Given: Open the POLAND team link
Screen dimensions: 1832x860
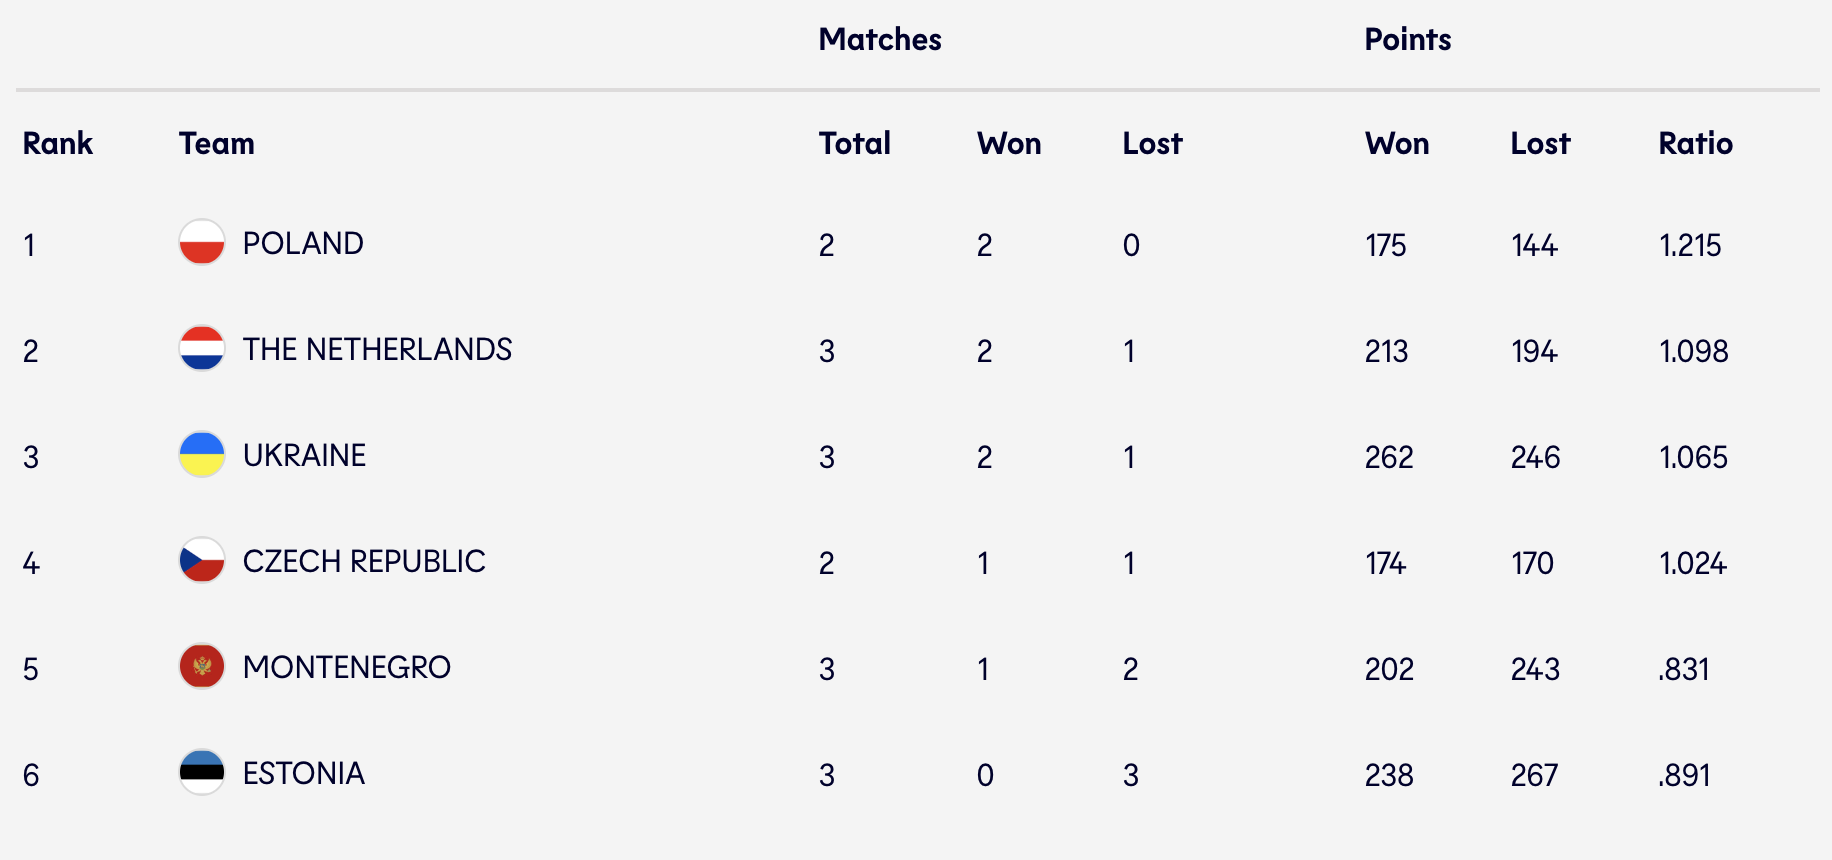Looking at the screenshot, I should pyautogui.click(x=303, y=244).
